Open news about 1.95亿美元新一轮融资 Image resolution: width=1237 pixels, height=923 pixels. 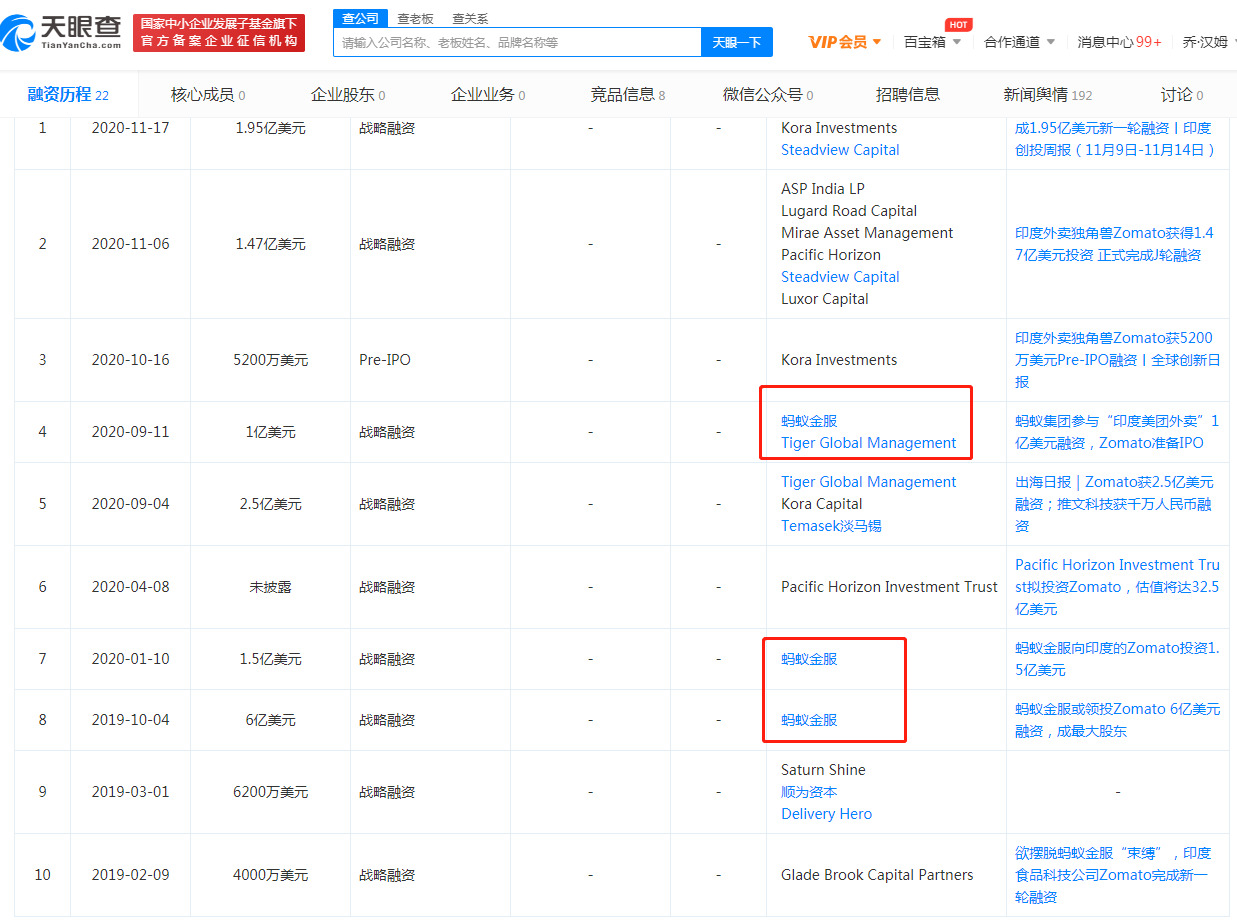1117,139
